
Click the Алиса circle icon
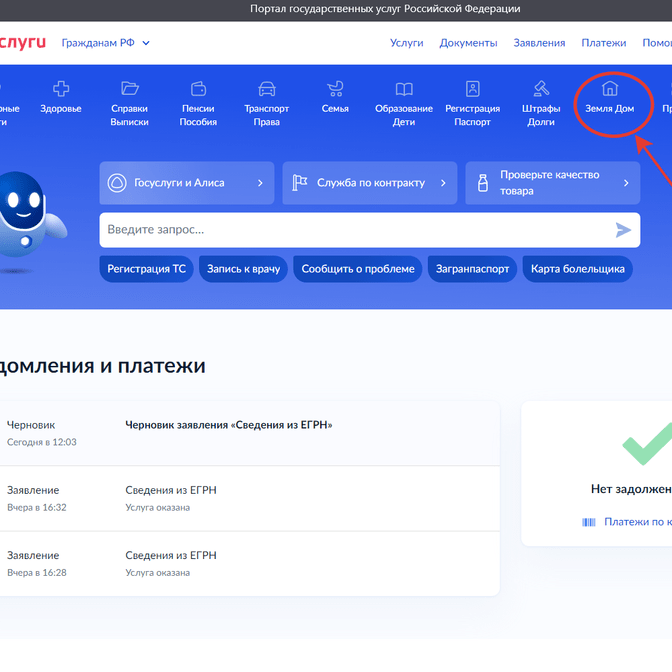[117, 183]
